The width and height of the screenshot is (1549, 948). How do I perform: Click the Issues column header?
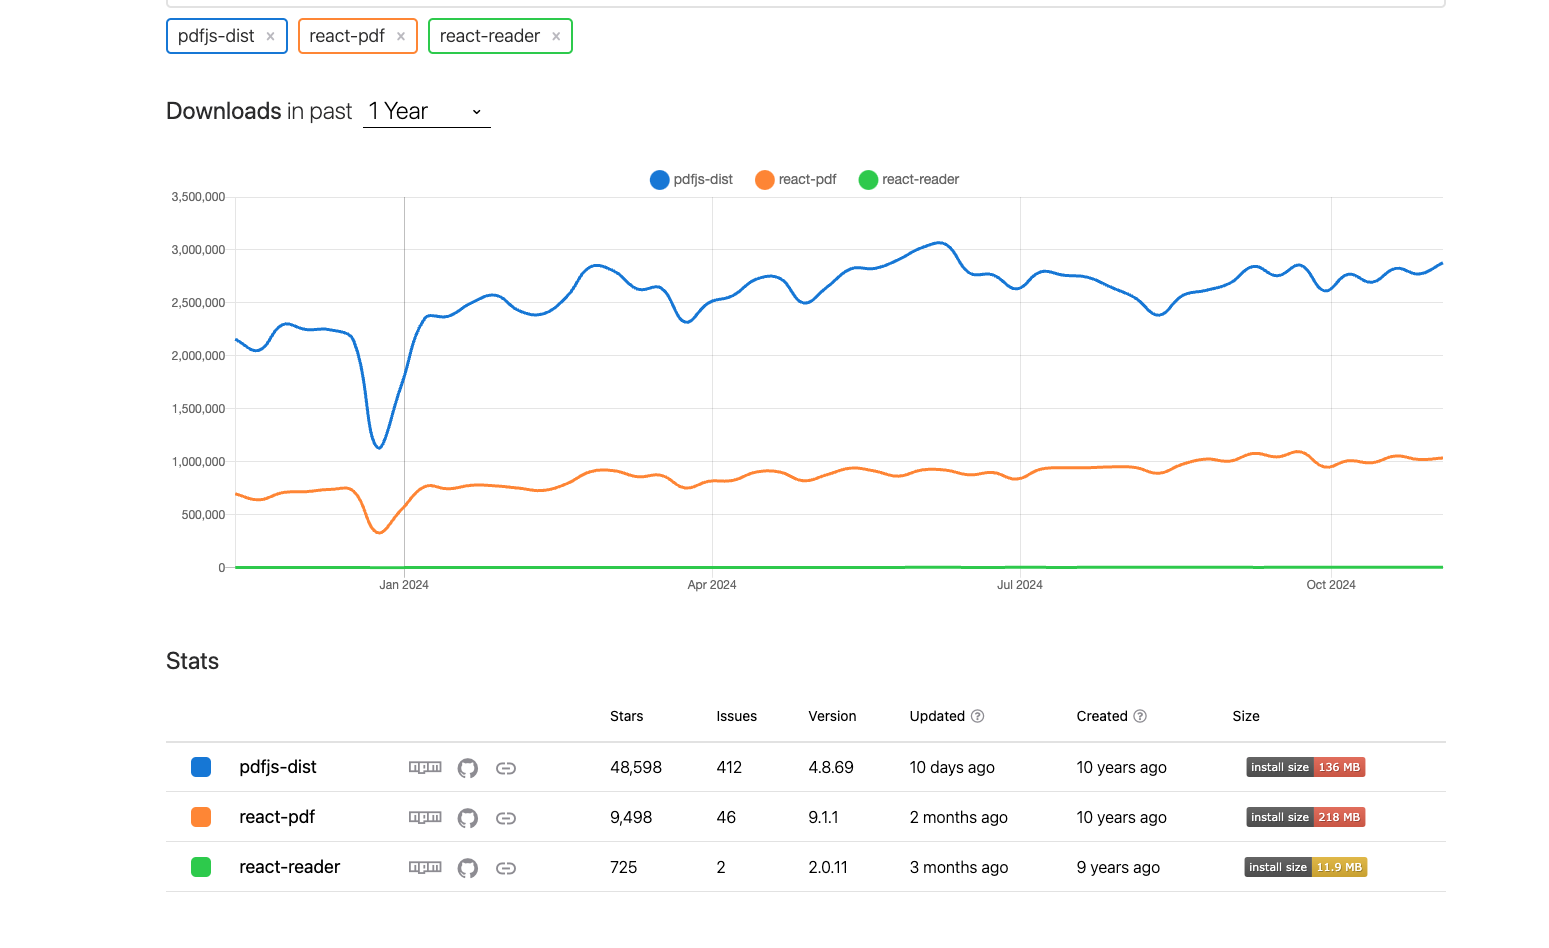tap(737, 716)
